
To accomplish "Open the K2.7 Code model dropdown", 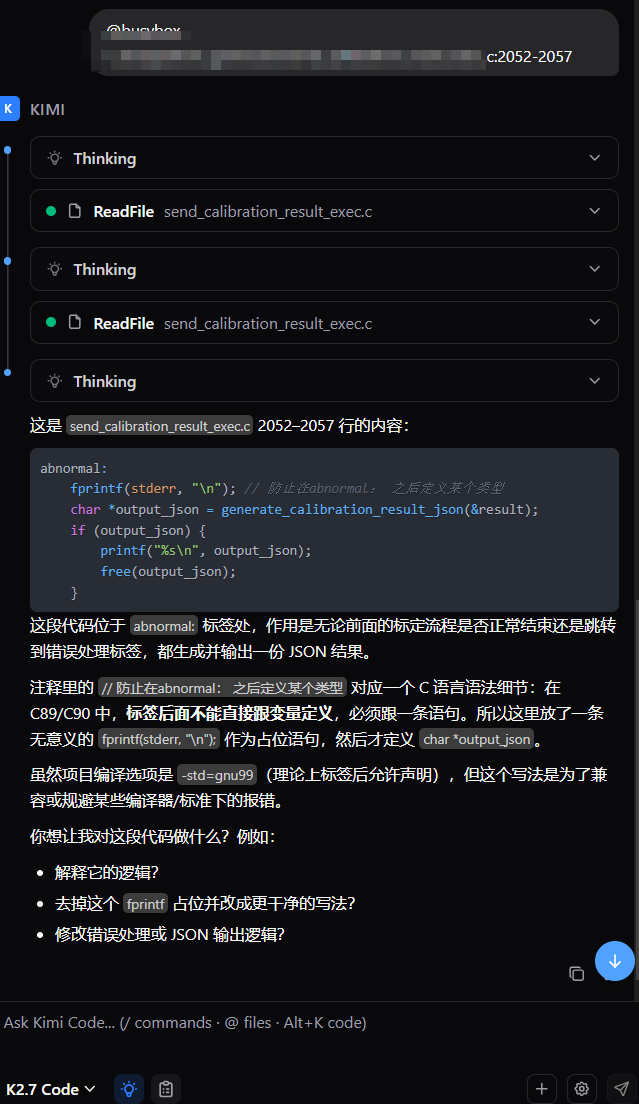I will 51,1089.
